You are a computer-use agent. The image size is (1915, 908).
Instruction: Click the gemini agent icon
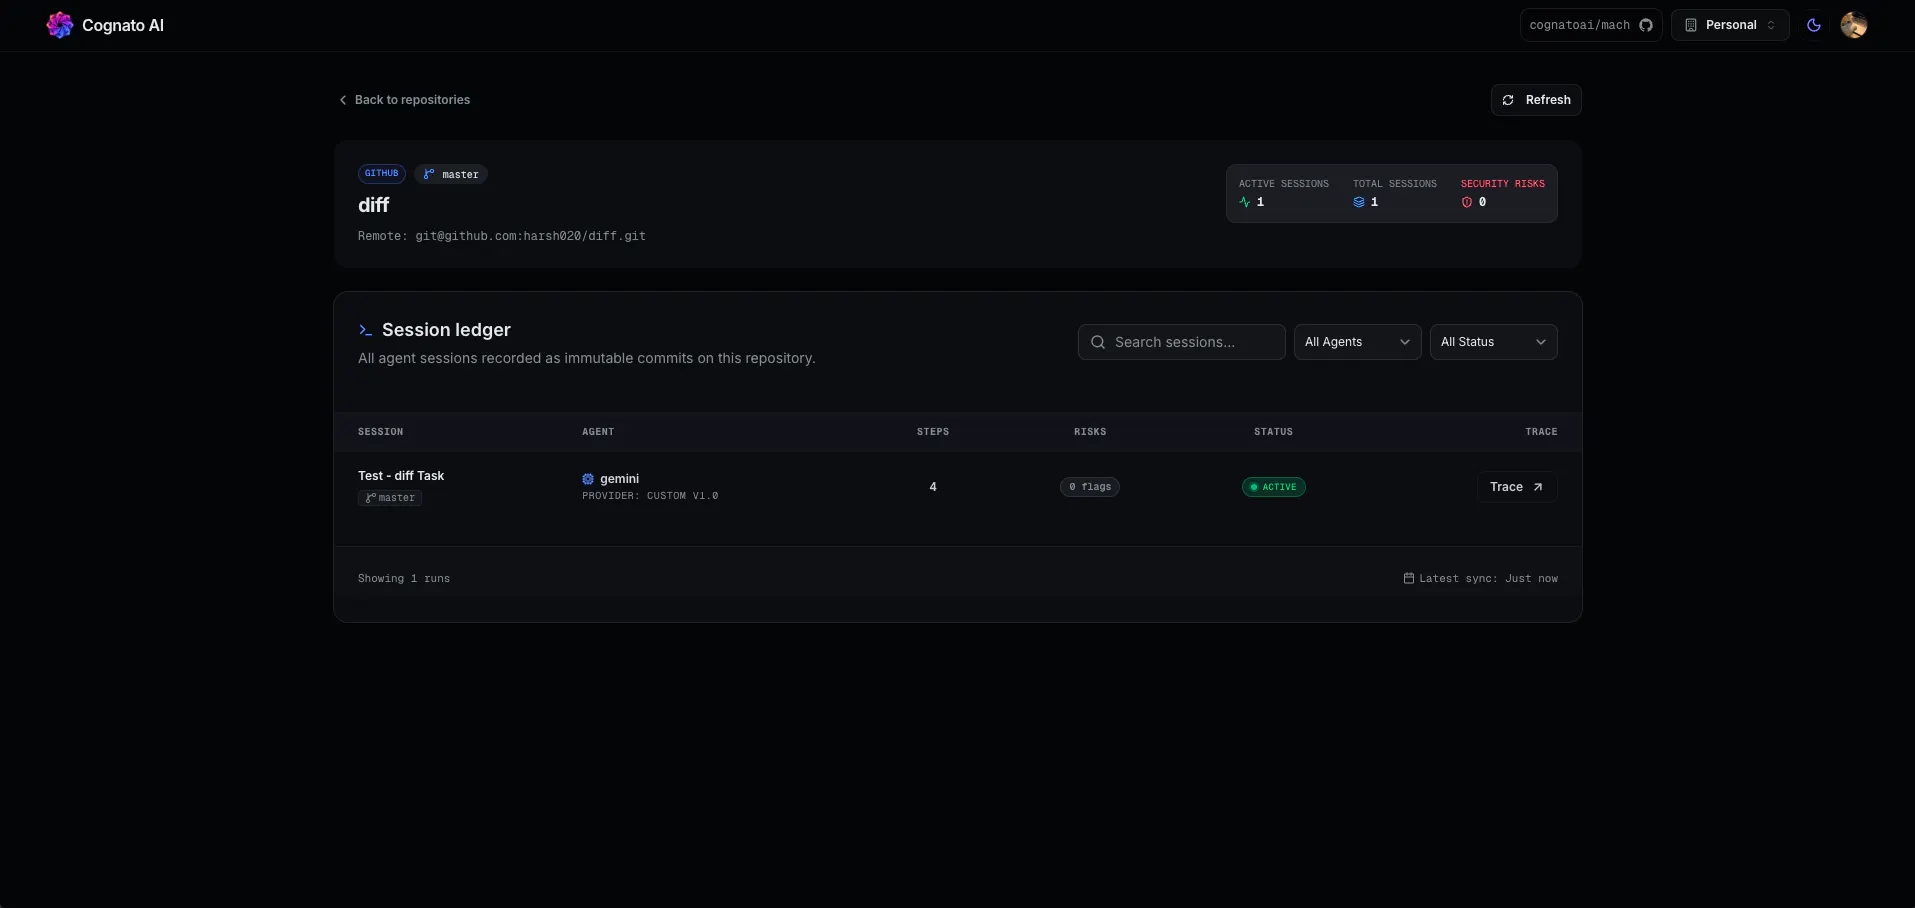click(588, 479)
